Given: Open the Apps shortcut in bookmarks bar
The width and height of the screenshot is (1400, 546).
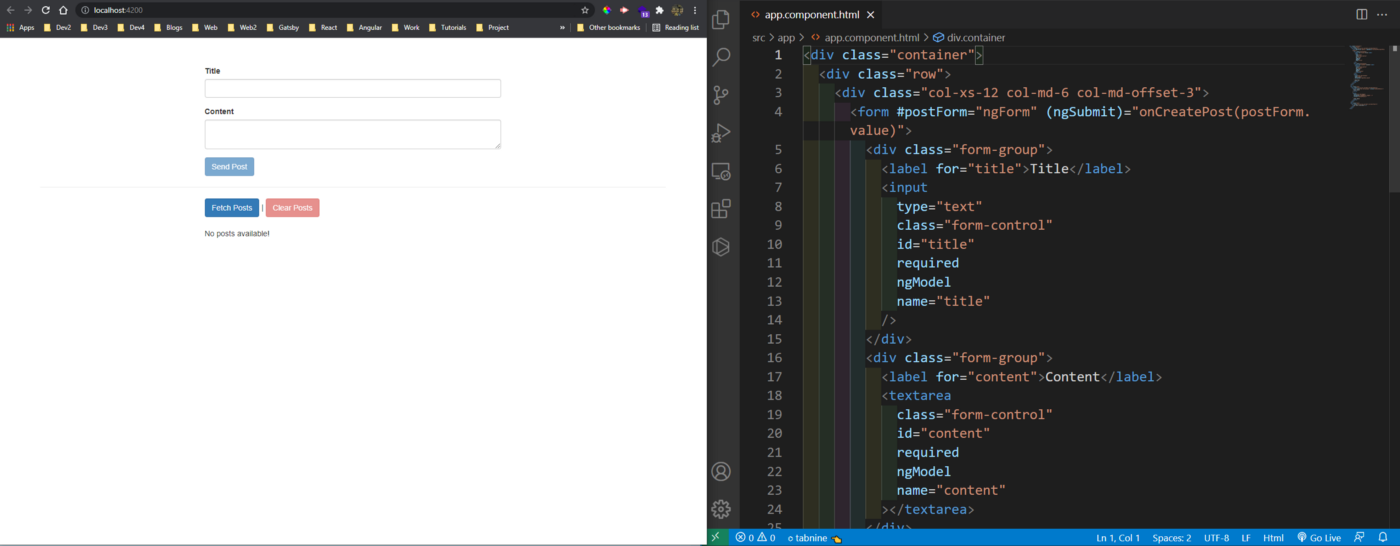Looking at the screenshot, I should [x=20, y=27].
